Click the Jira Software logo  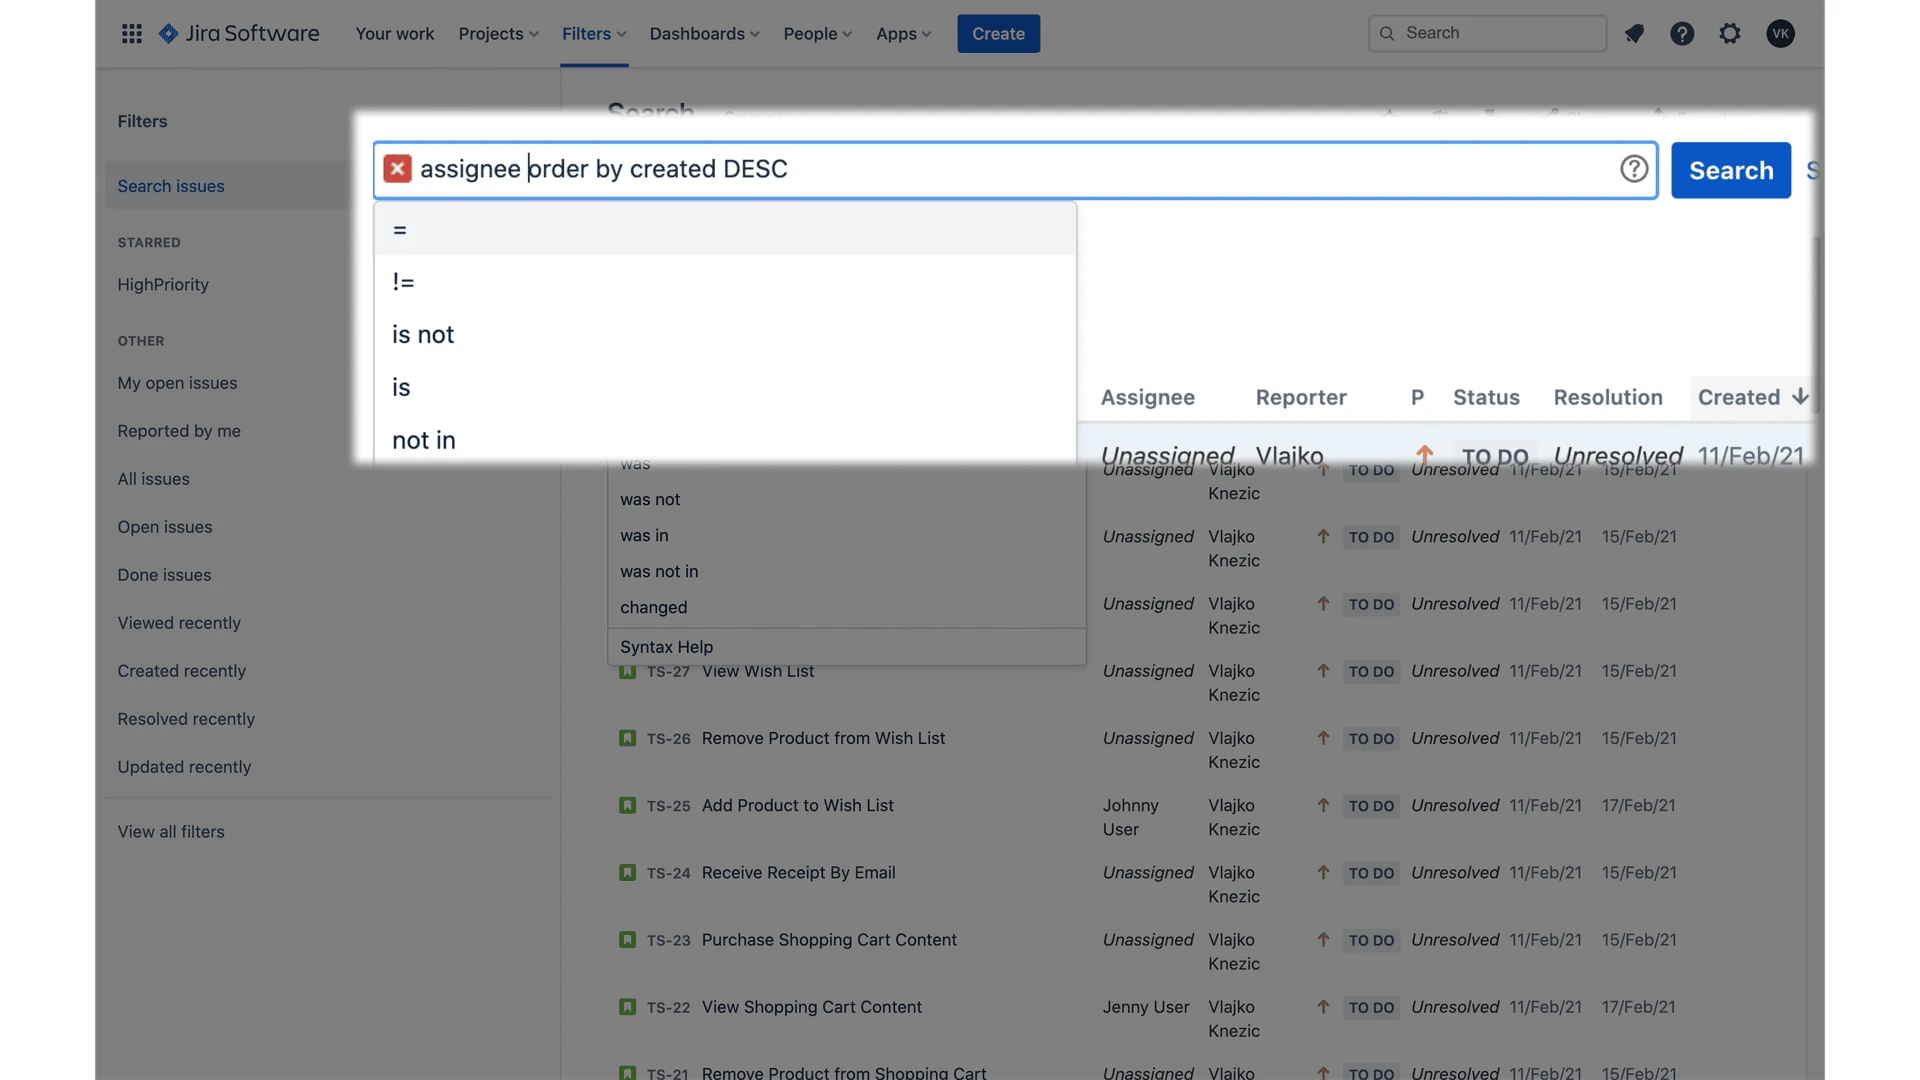[x=239, y=33]
